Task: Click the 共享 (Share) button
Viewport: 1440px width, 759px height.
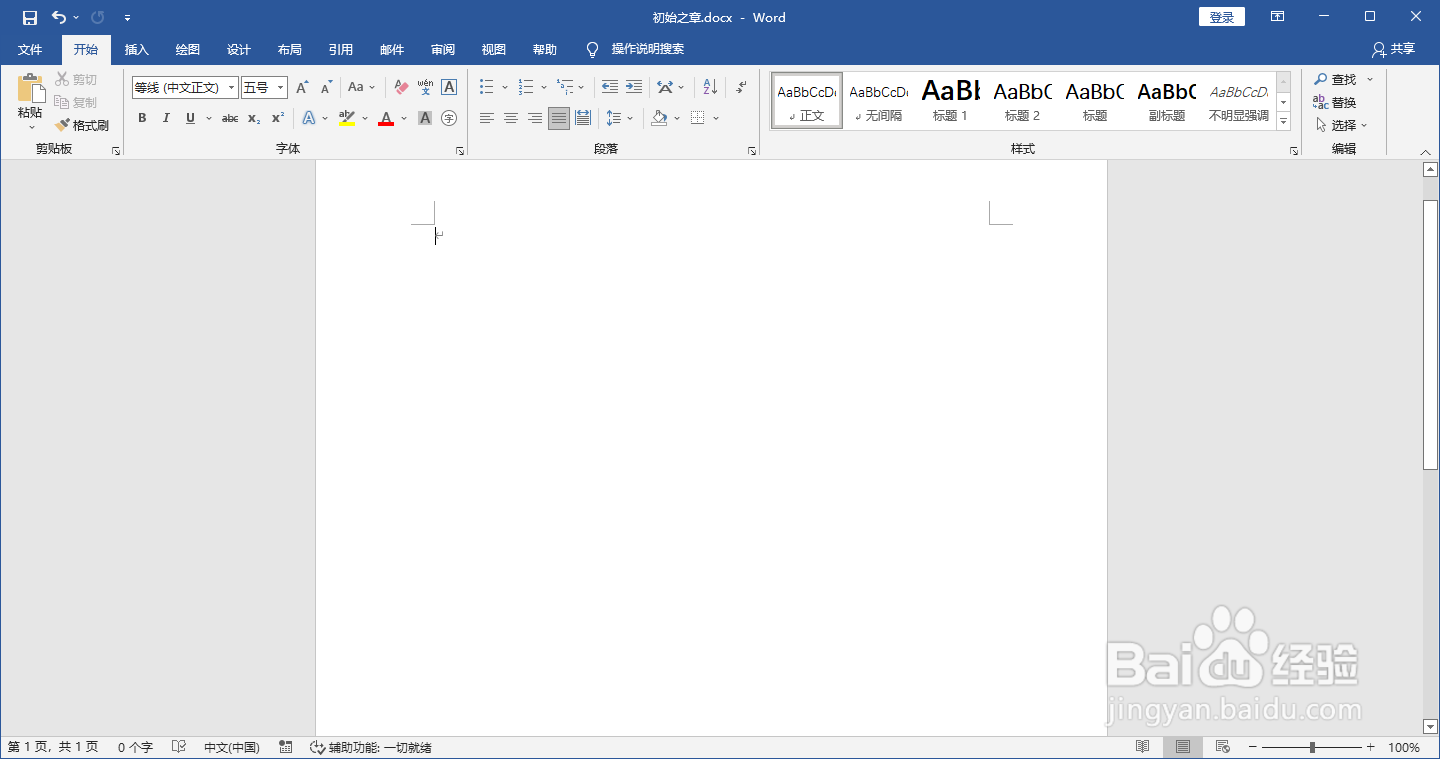Action: 1394,49
